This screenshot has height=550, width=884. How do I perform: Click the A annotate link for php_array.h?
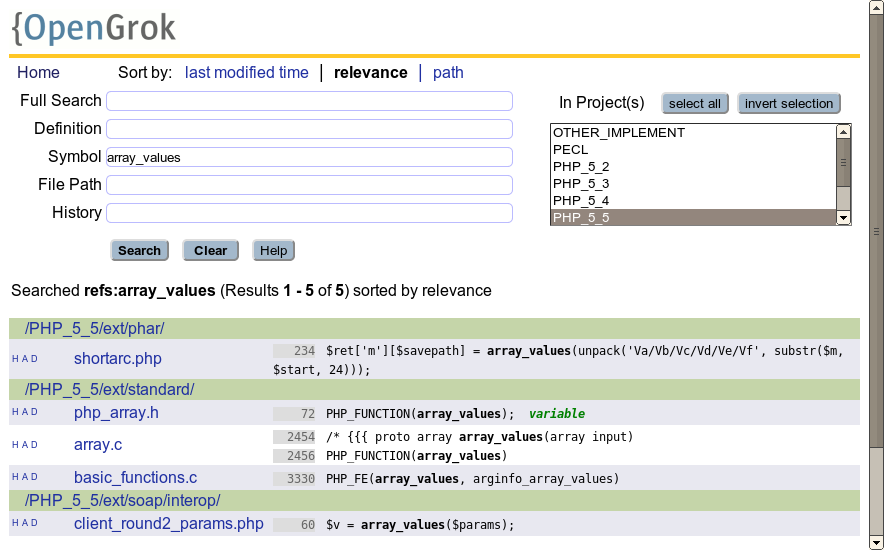[25, 412]
